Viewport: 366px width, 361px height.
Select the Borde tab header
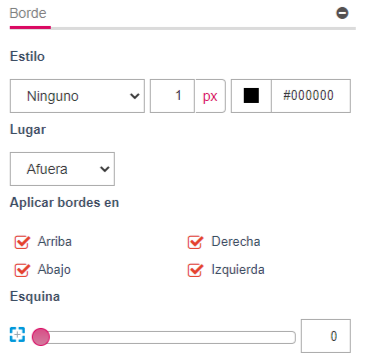pos(28,14)
